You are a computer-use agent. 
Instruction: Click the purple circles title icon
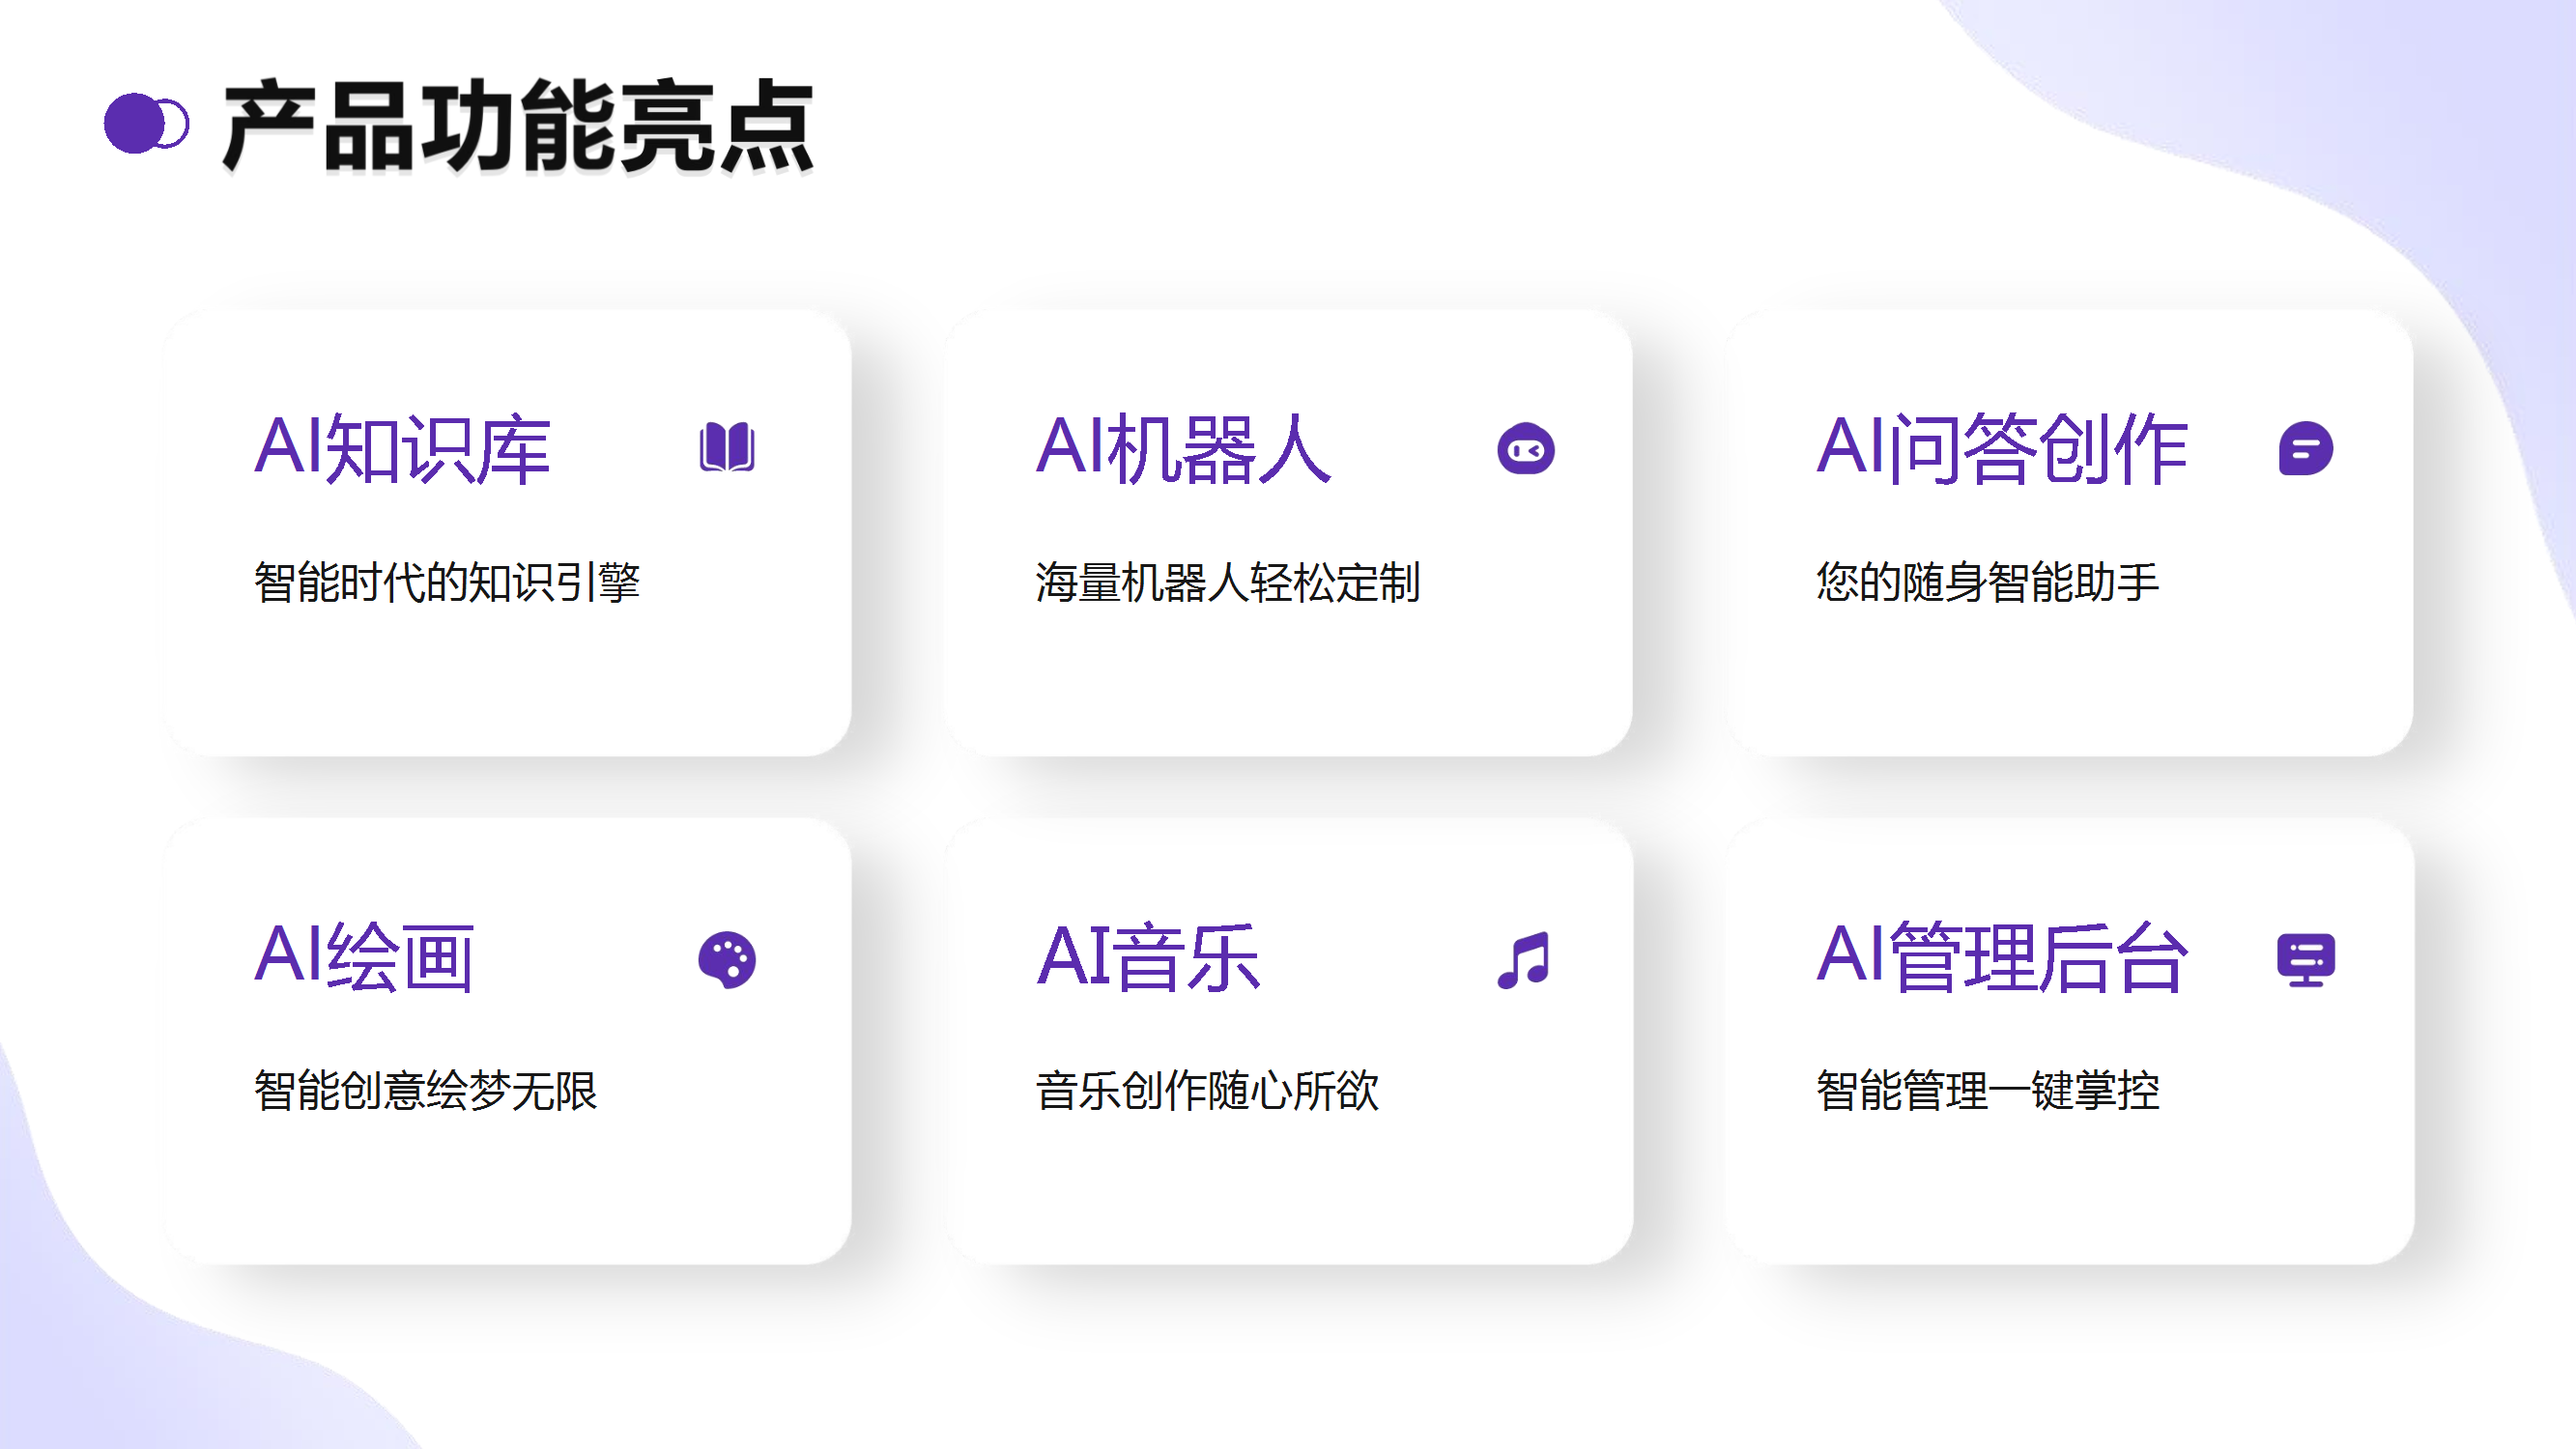pos(146,124)
